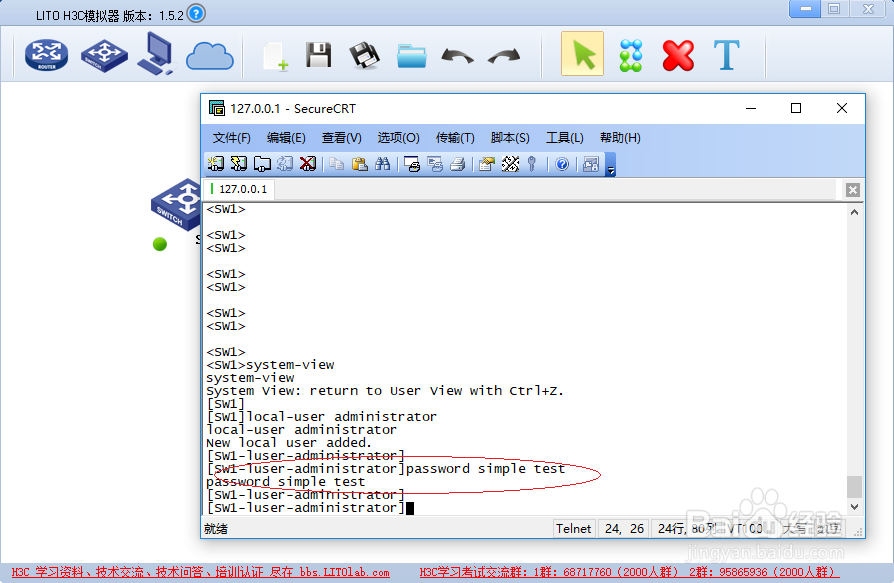The width and height of the screenshot is (894, 583).
Task: Click SecureCRT Disconnect toolbar icon
Action: pyautogui.click(x=308, y=164)
